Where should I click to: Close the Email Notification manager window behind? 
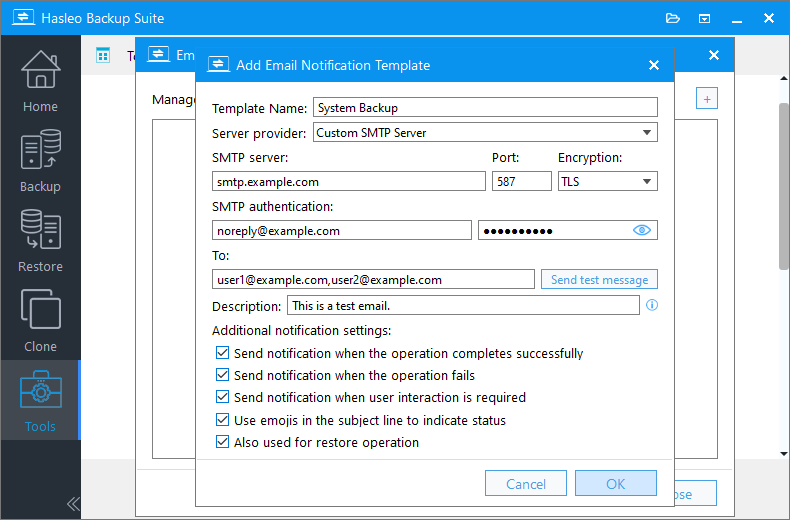point(714,55)
